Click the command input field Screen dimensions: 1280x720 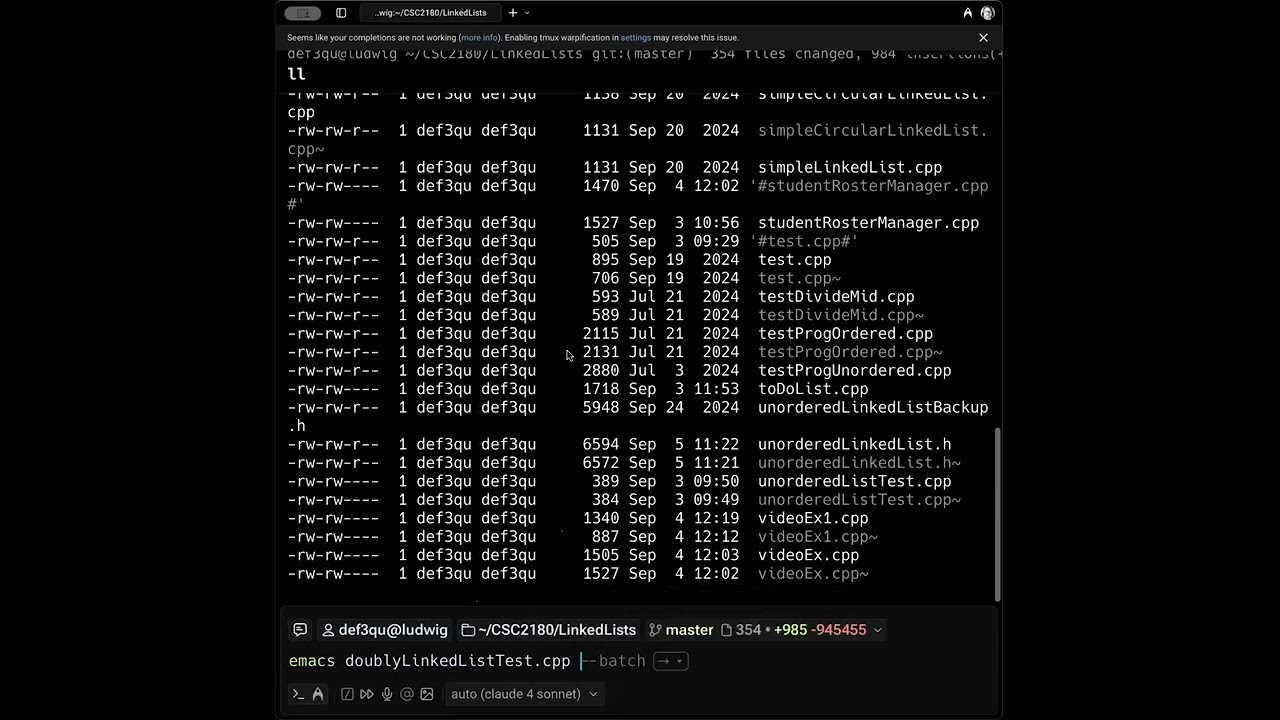[638, 661]
